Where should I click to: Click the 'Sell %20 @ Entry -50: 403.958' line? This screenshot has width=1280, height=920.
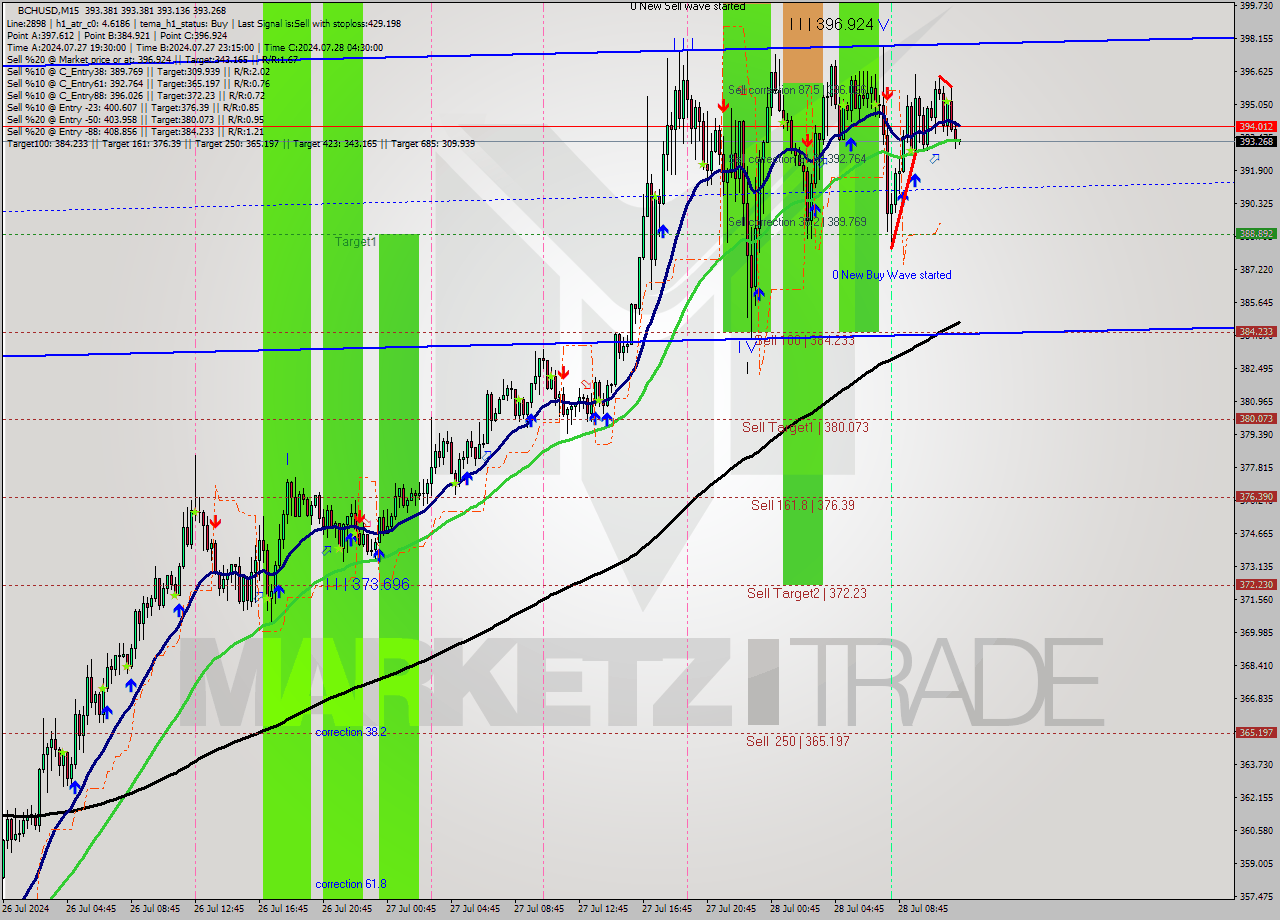(135, 119)
